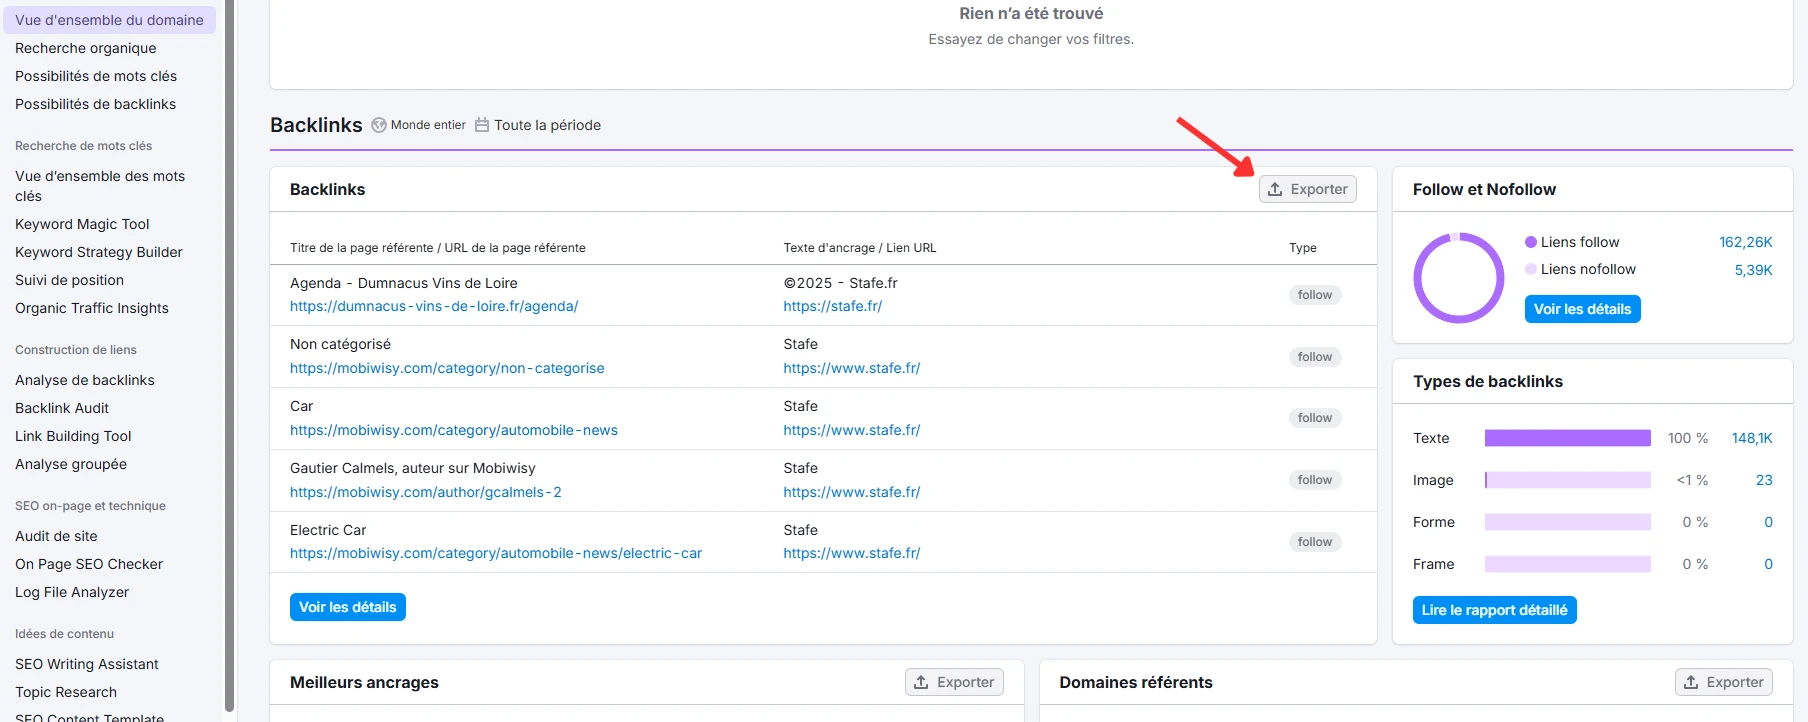Open Vue d'ensemble du domaine in sidebar

point(109,20)
